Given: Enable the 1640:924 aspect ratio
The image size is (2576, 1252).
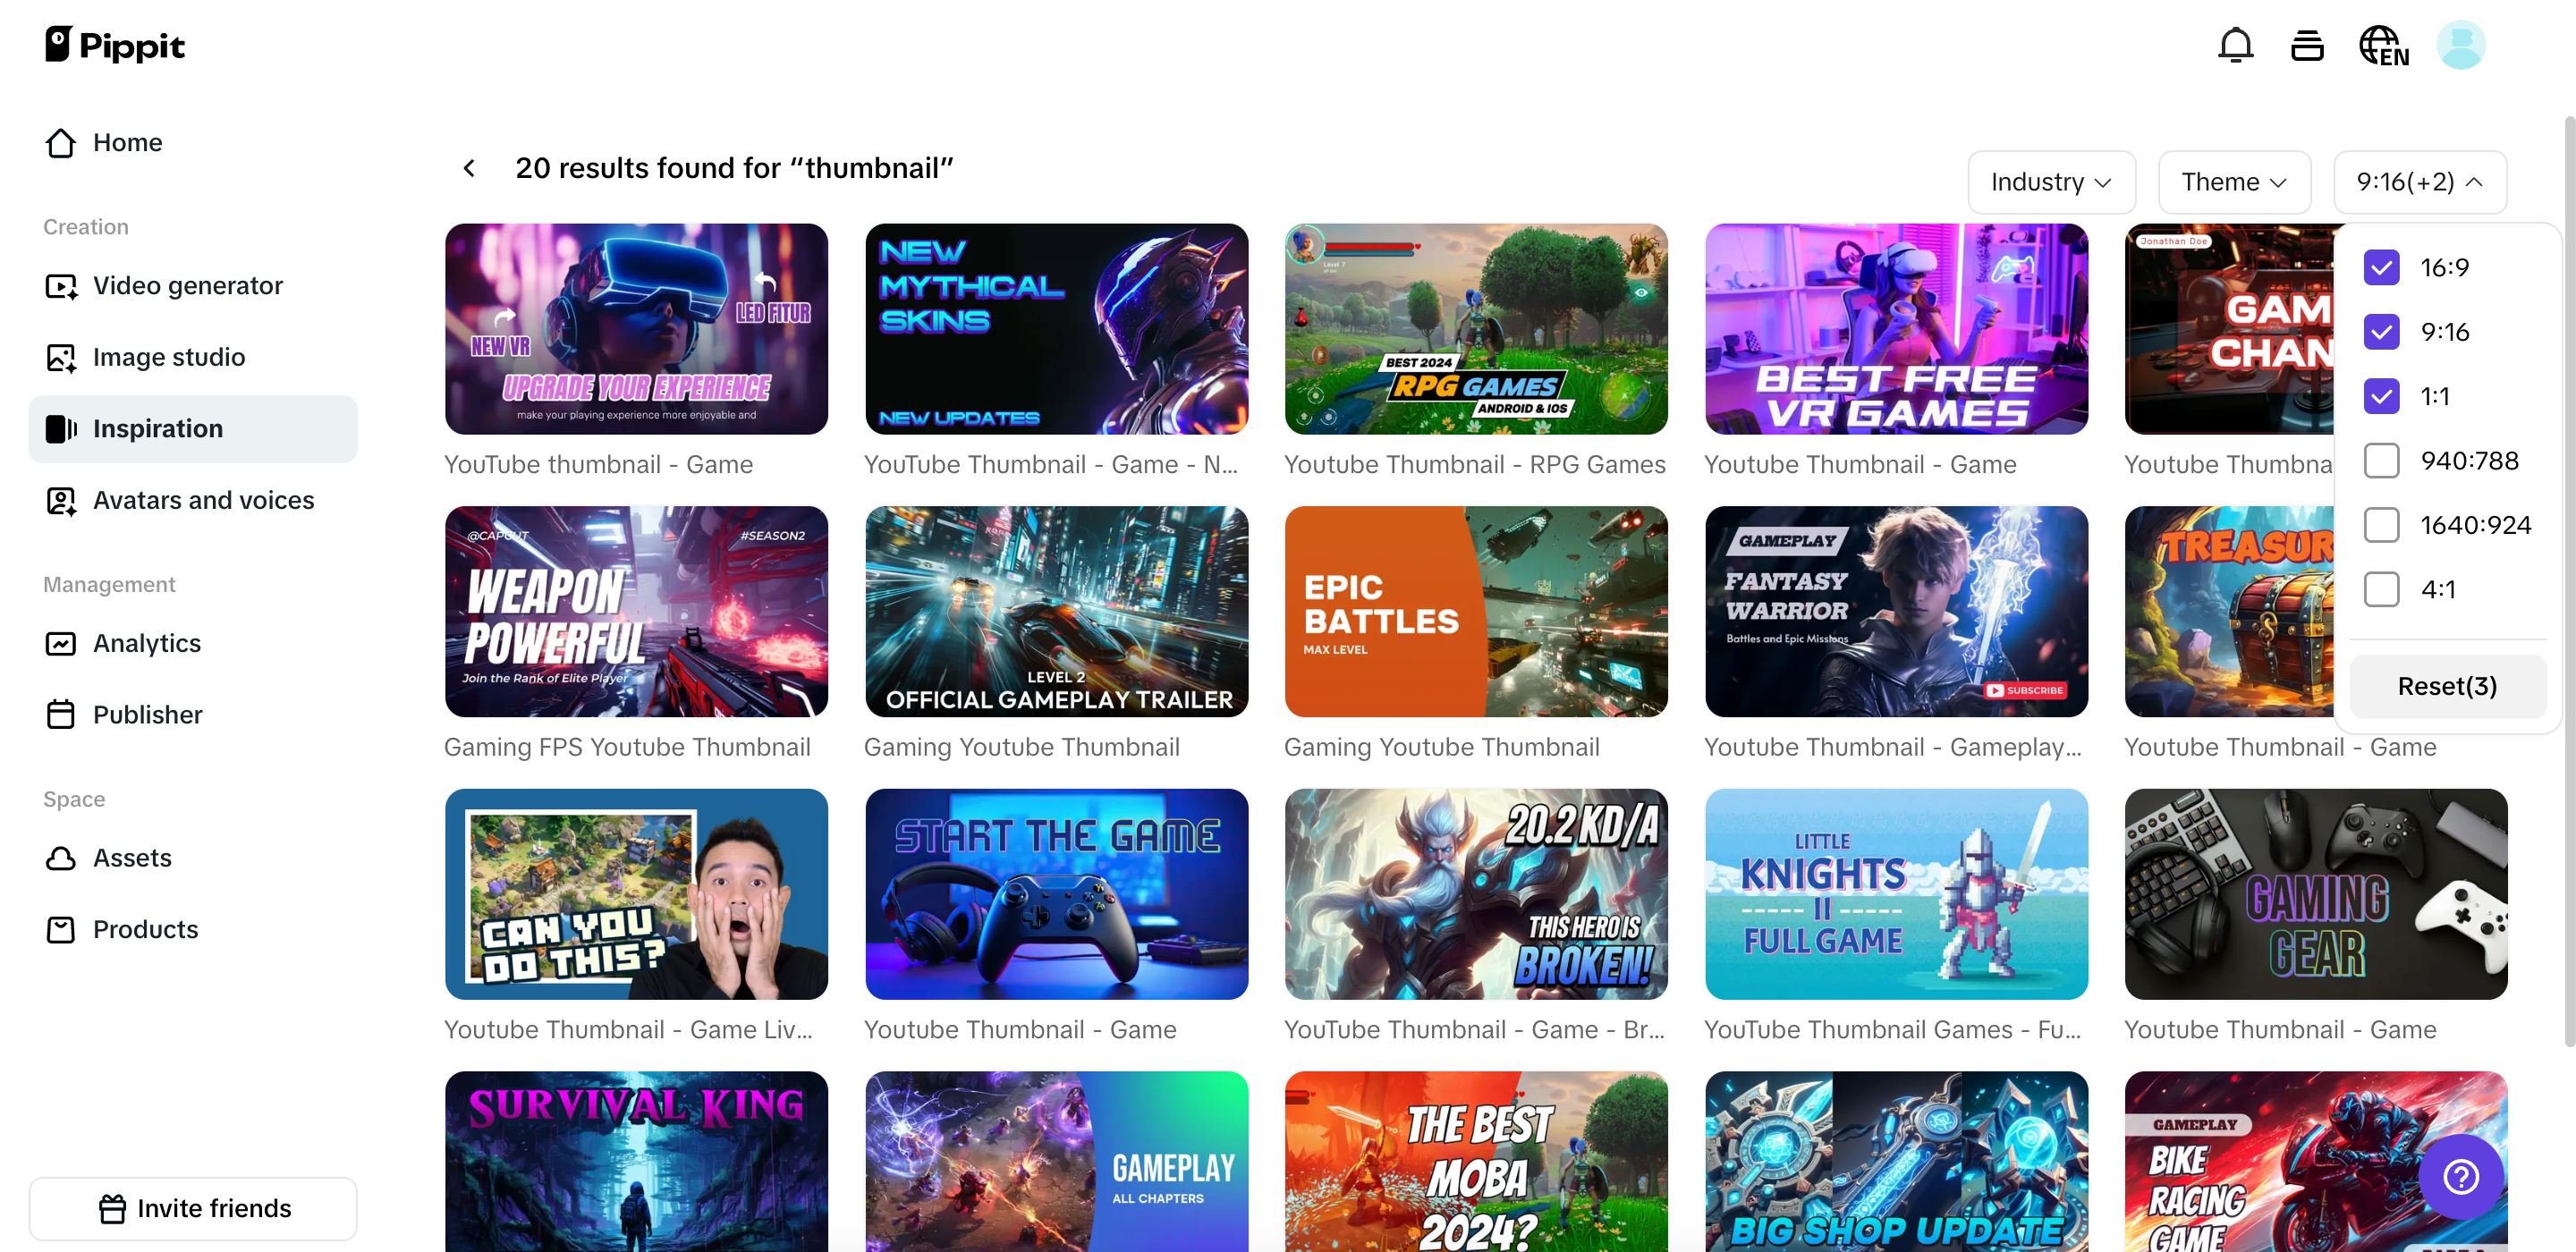Looking at the screenshot, I should click(2382, 524).
